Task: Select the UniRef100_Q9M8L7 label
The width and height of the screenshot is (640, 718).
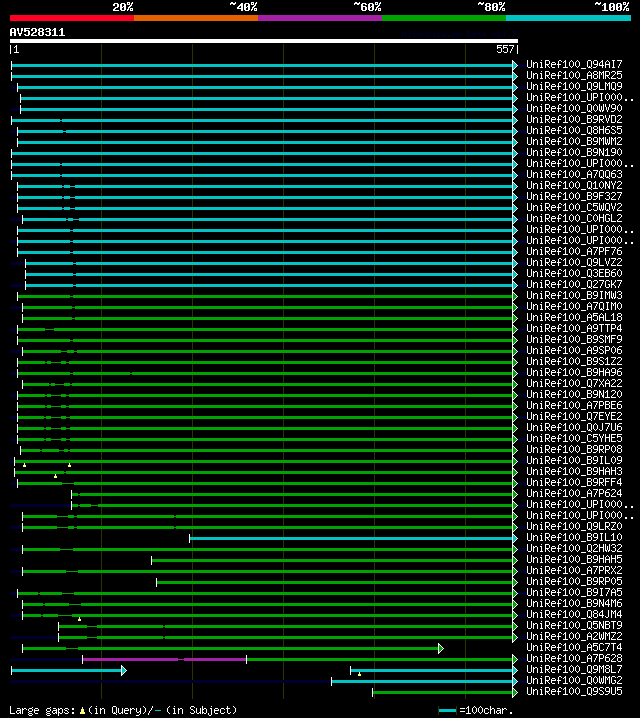Action: click(x=574, y=669)
